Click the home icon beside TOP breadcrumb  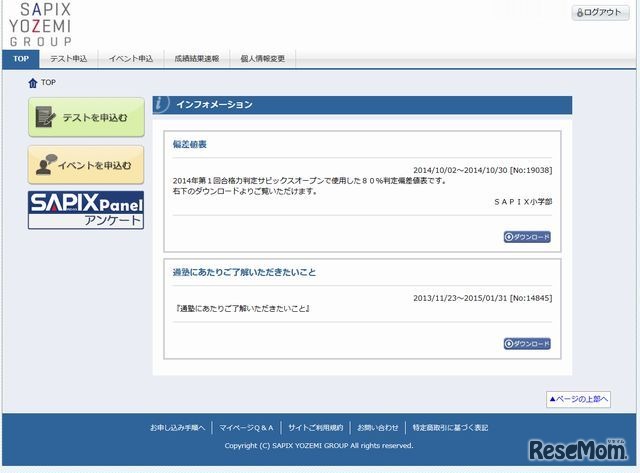click(33, 83)
